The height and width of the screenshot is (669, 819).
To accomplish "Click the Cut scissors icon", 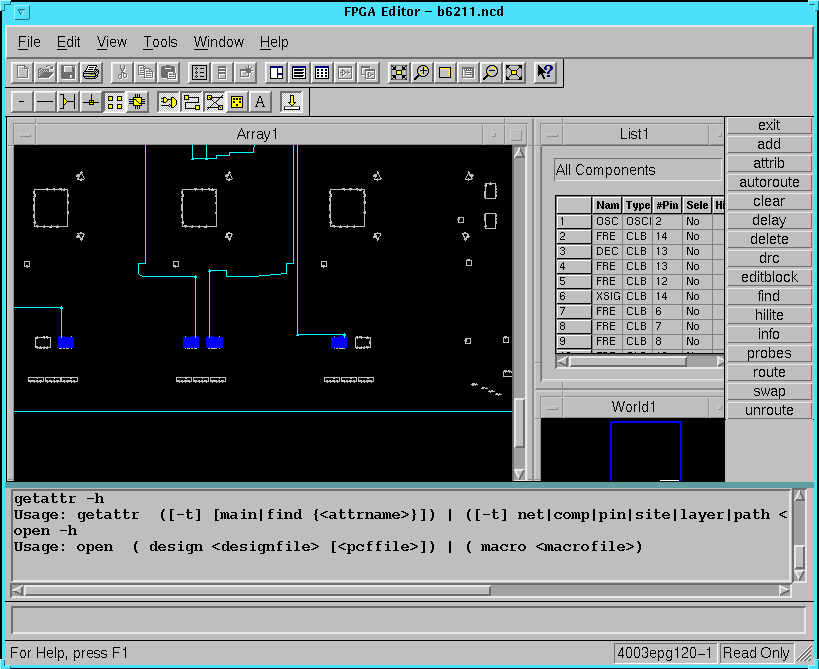I will pyautogui.click(x=121, y=72).
